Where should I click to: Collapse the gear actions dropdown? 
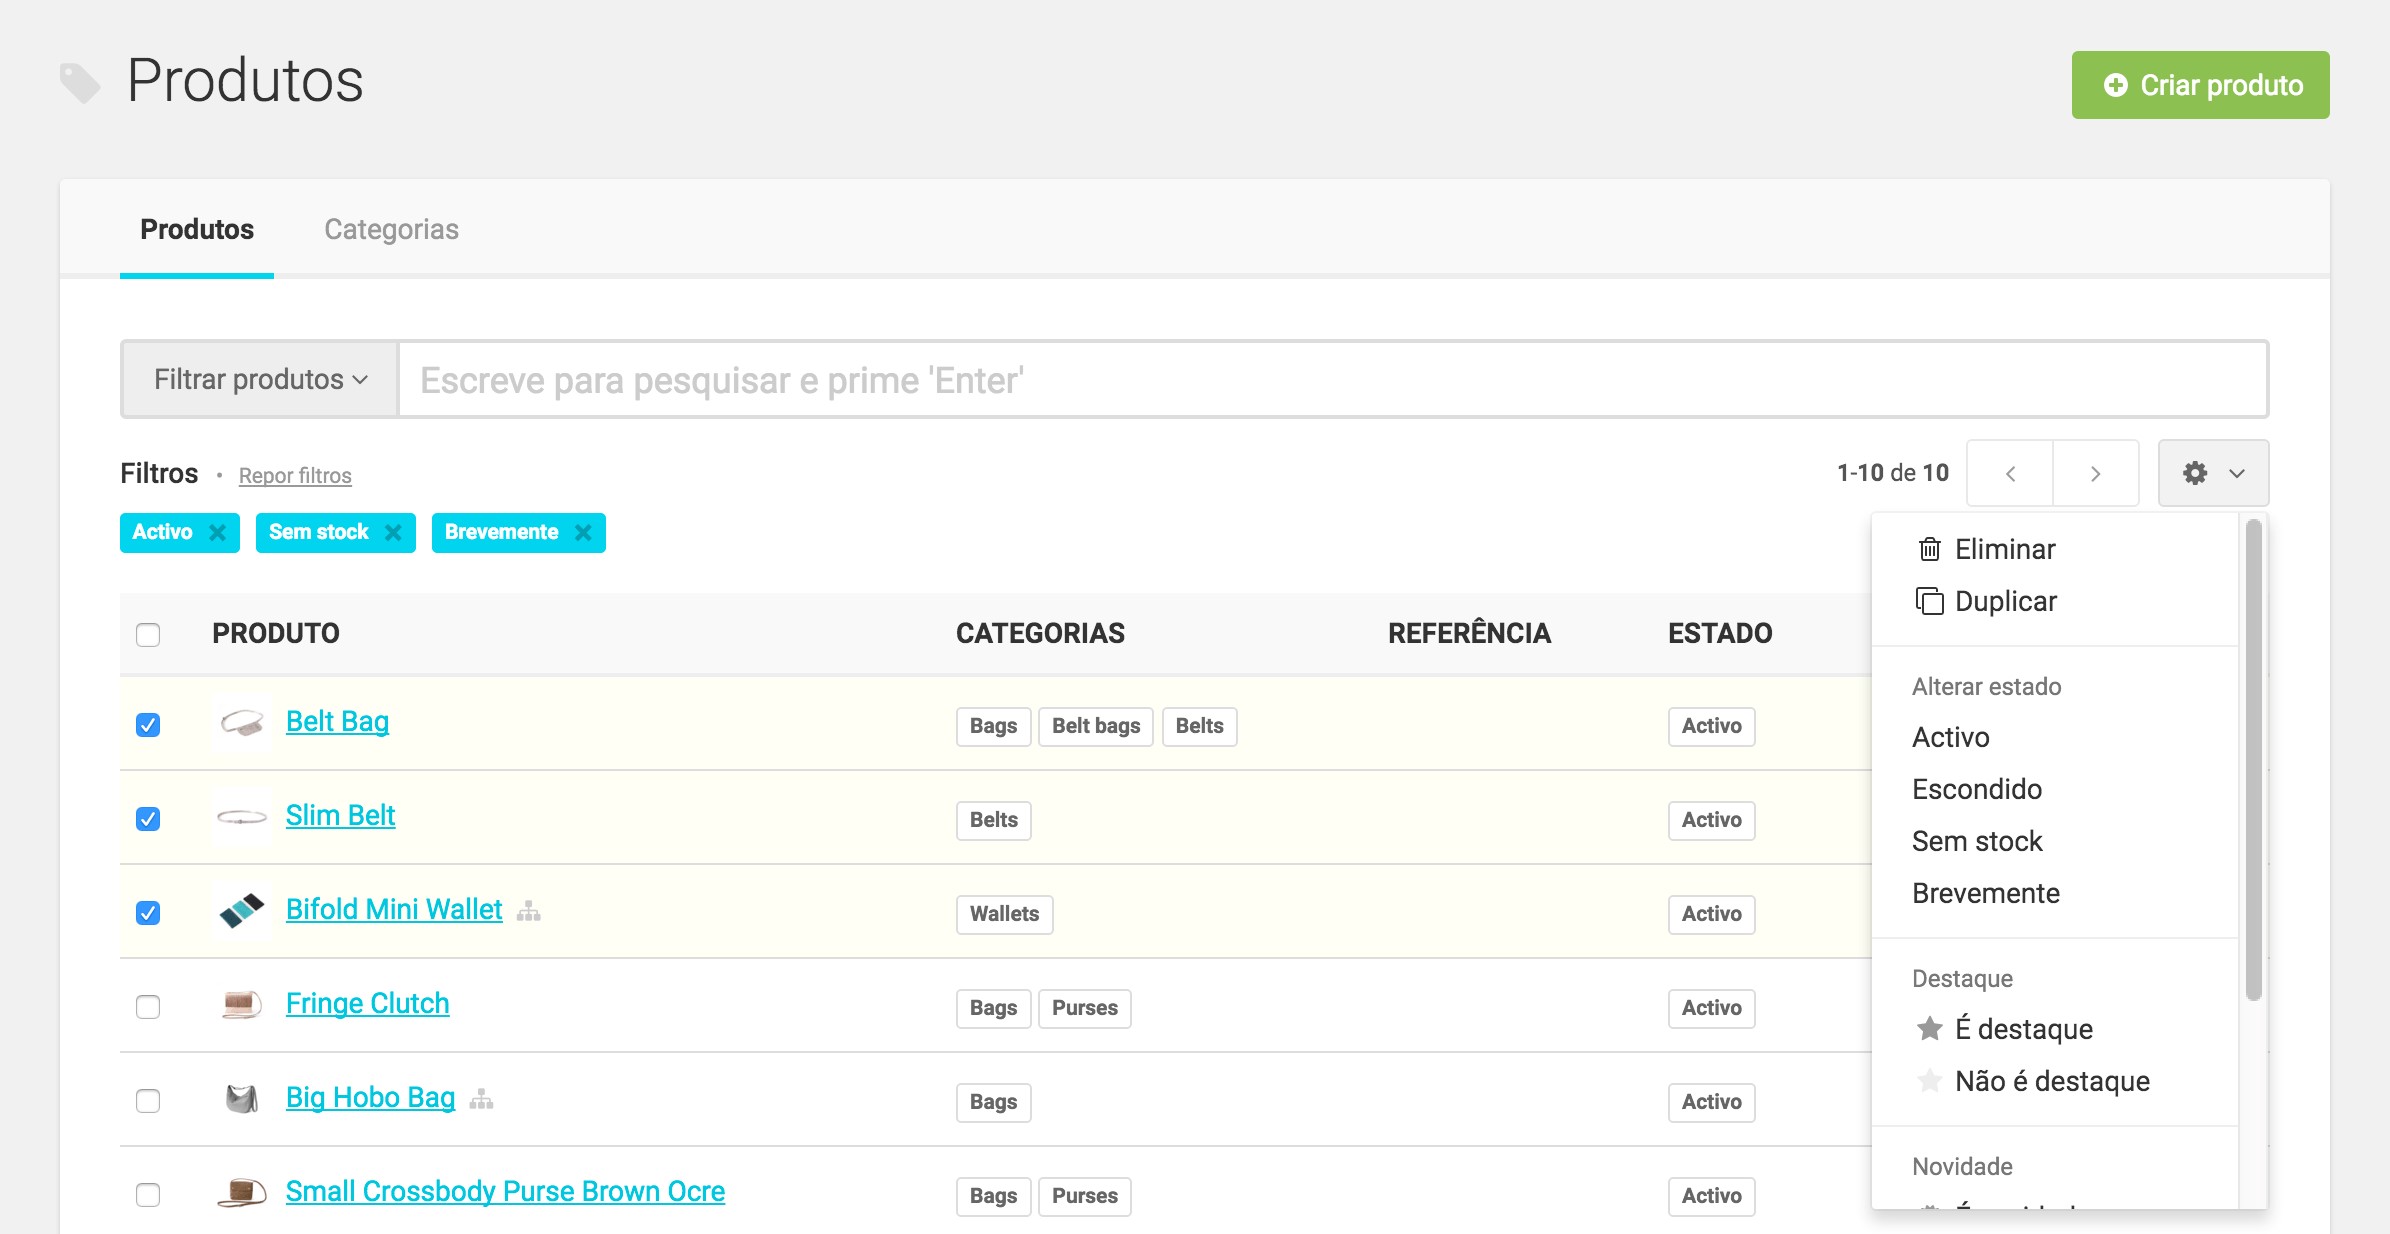(2213, 473)
